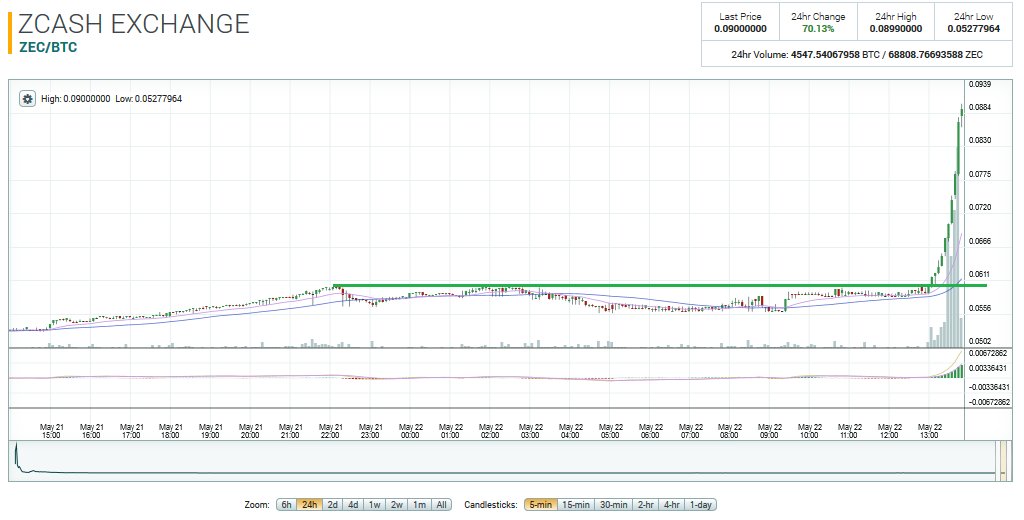Click the navigator overview history line

point(503,472)
